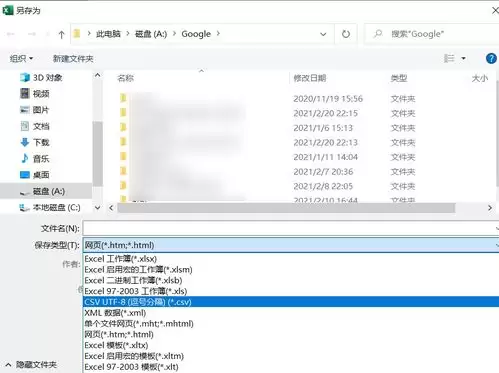The width and height of the screenshot is (499, 373).
Task: Refresh the Google folder listing
Action: pos(346,34)
